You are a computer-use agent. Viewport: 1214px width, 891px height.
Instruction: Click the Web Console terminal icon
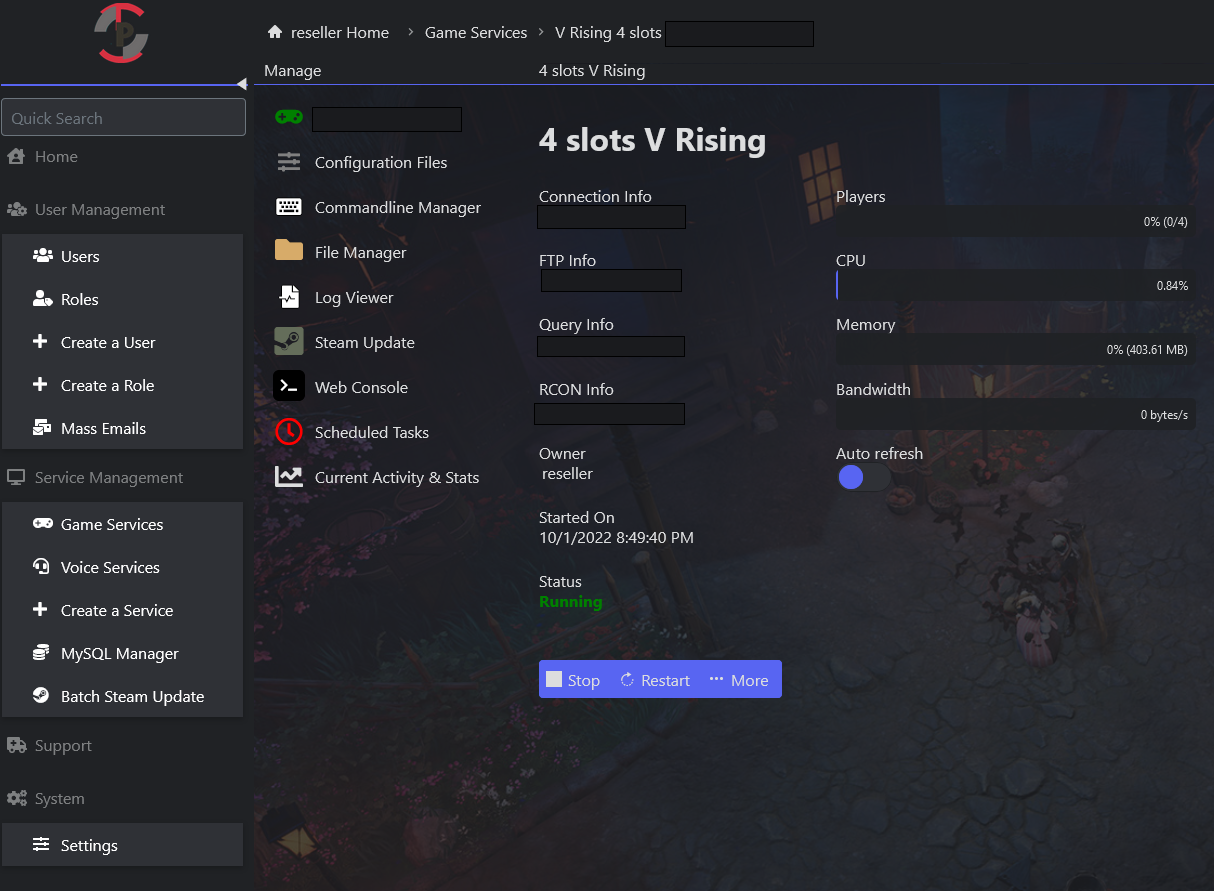[x=289, y=386]
